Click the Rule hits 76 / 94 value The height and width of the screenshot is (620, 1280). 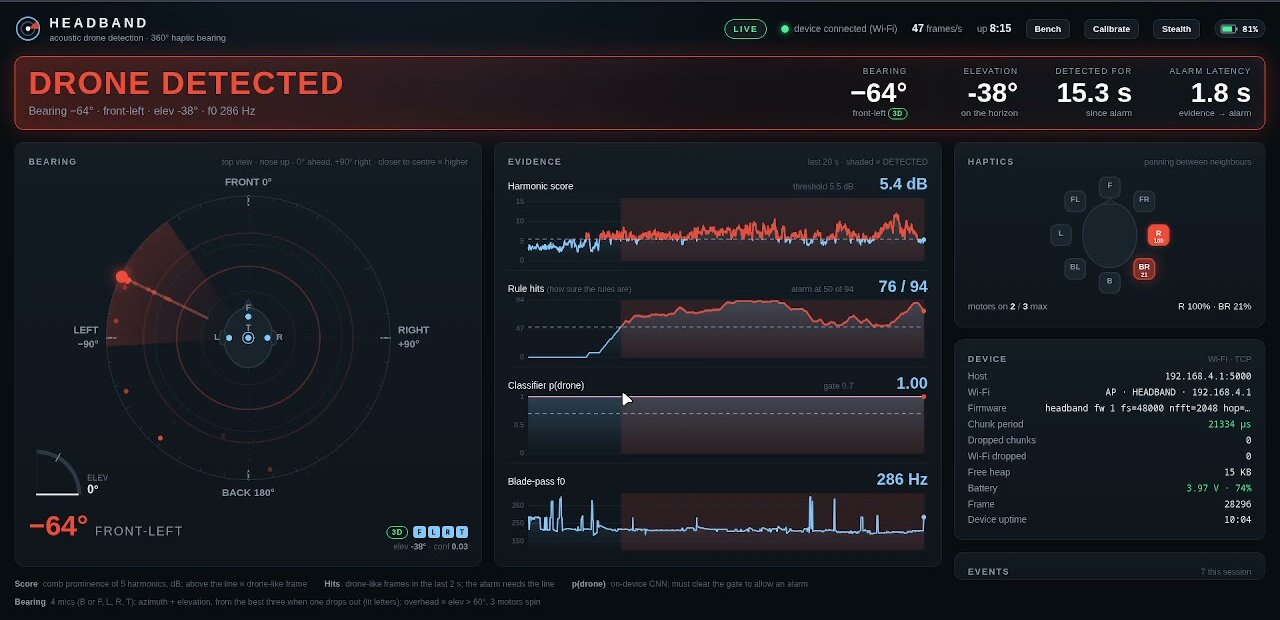903,287
